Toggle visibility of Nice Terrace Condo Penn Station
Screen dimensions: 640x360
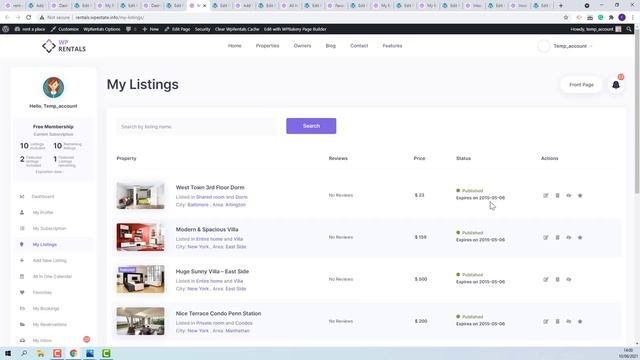coord(569,322)
